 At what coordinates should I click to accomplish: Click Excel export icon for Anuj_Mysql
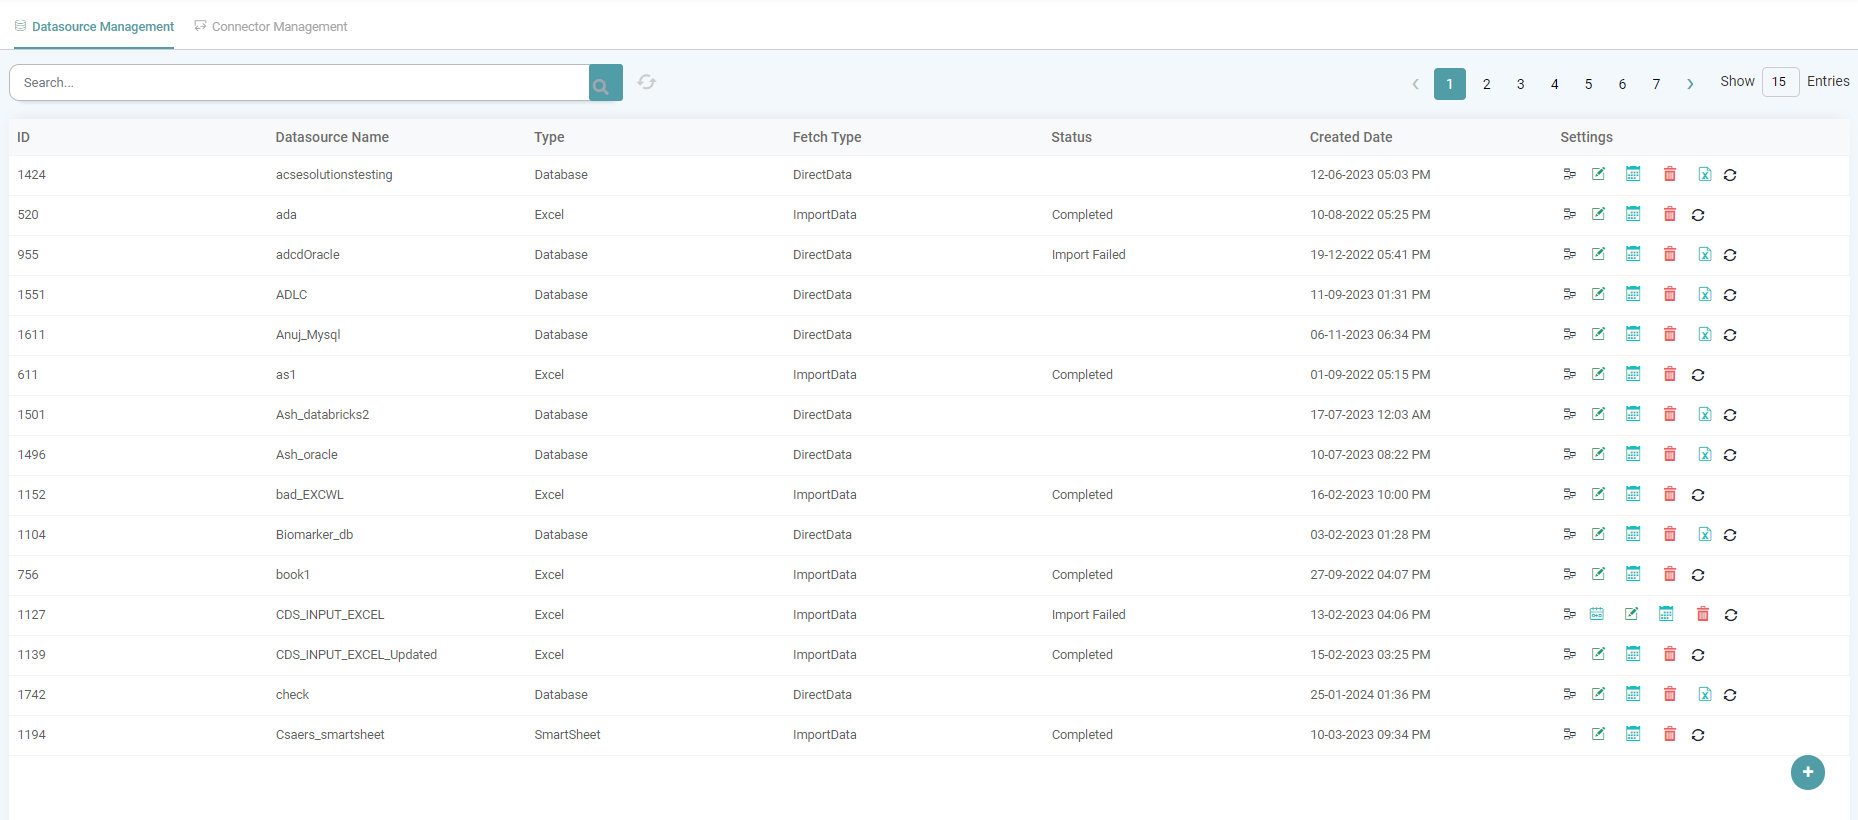pyautogui.click(x=1704, y=335)
